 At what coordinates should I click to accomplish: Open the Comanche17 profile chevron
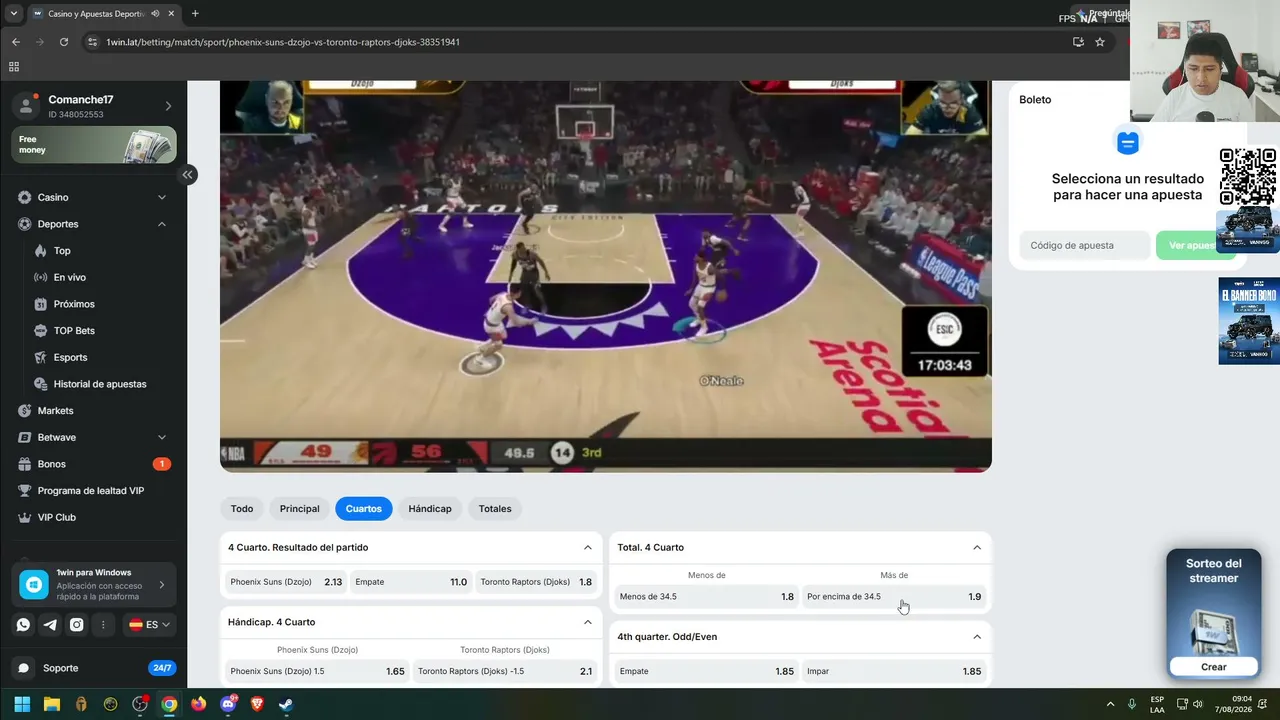168,106
